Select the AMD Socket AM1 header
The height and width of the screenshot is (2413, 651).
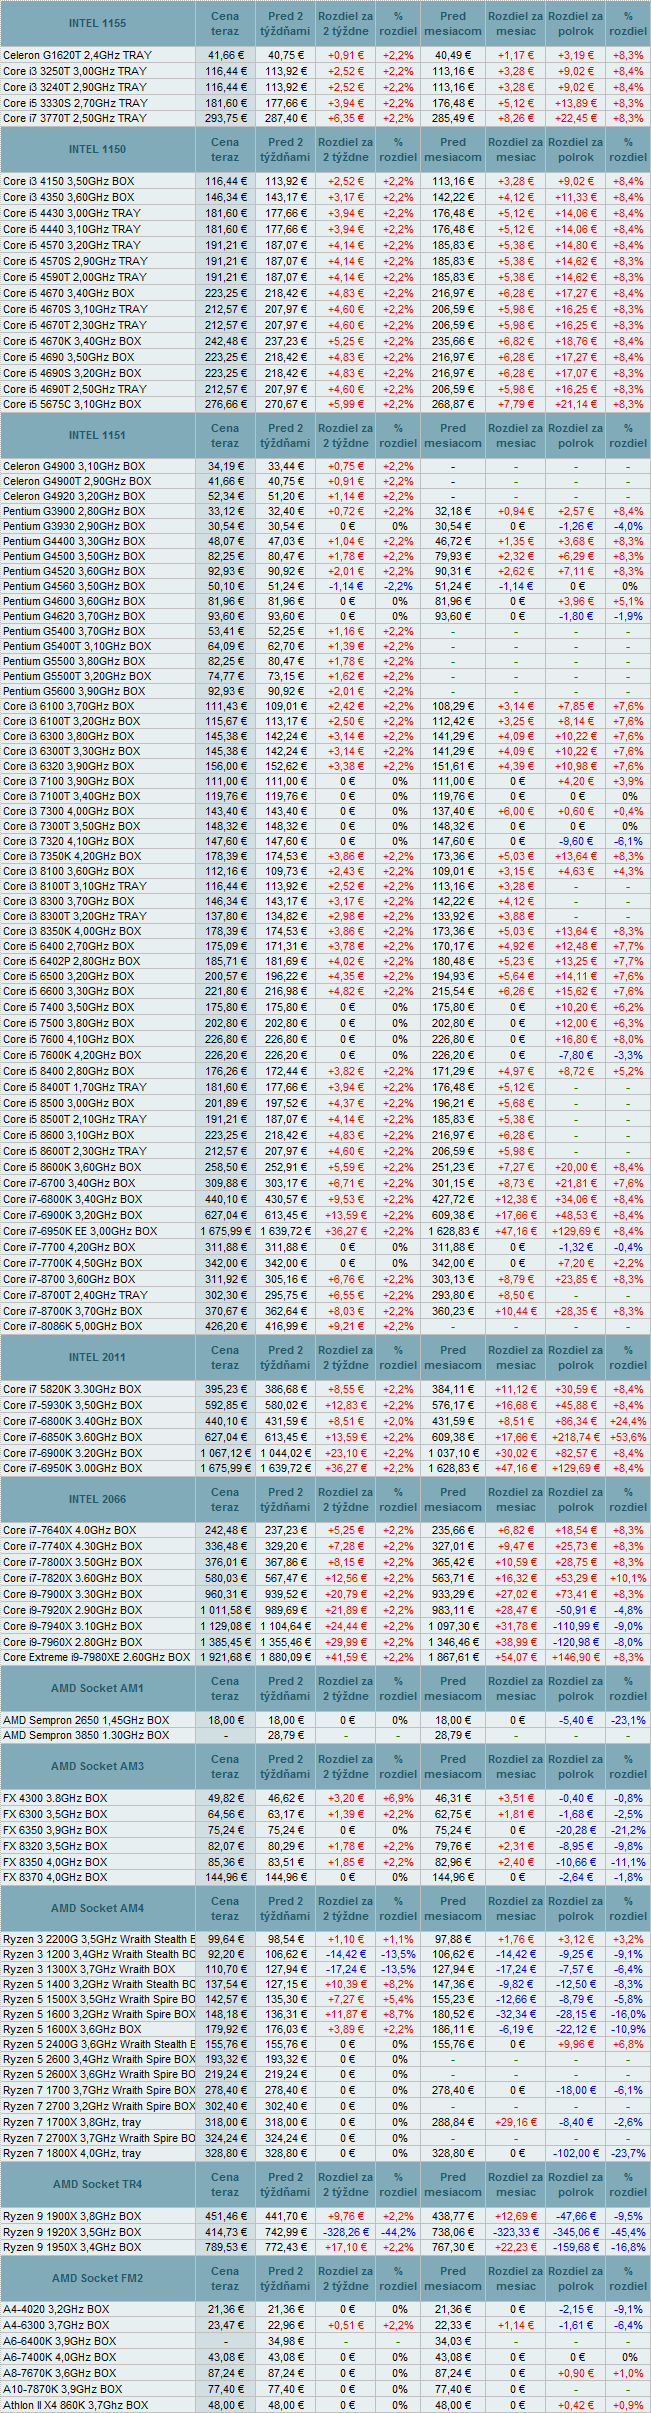point(97,1688)
